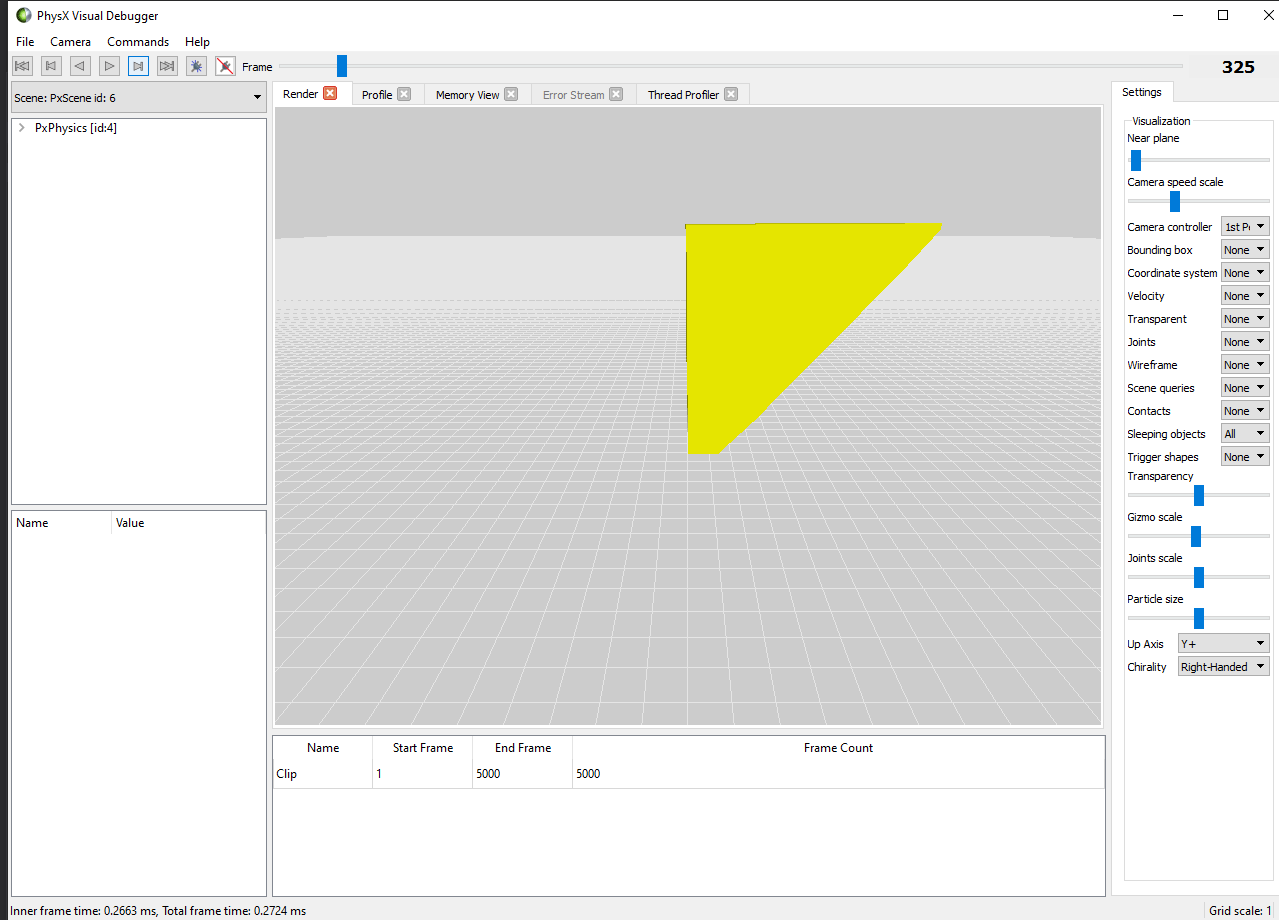Switch to the Profile tab
Viewport: 1279px width, 920px height.
[x=377, y=95]
